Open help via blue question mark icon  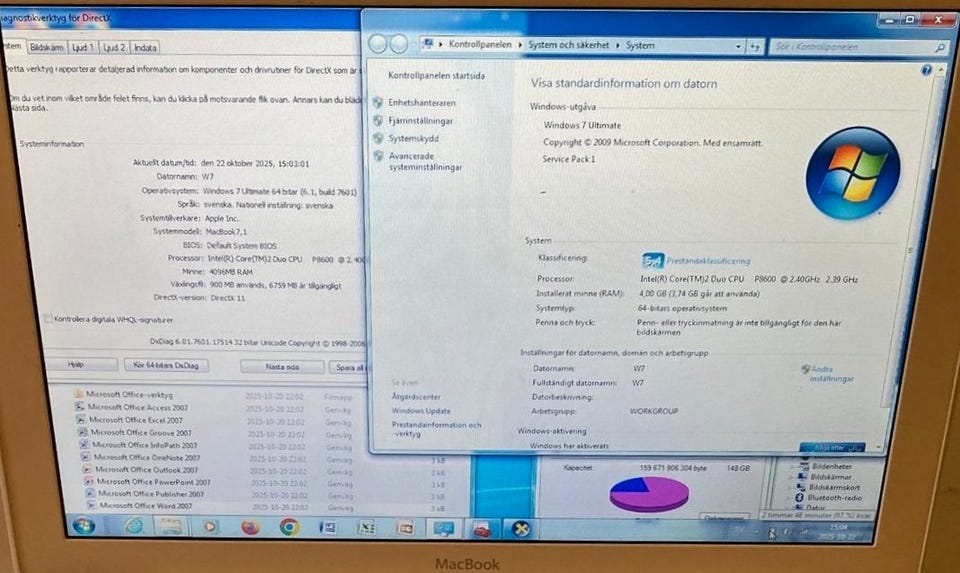click(x=926, y=70)
